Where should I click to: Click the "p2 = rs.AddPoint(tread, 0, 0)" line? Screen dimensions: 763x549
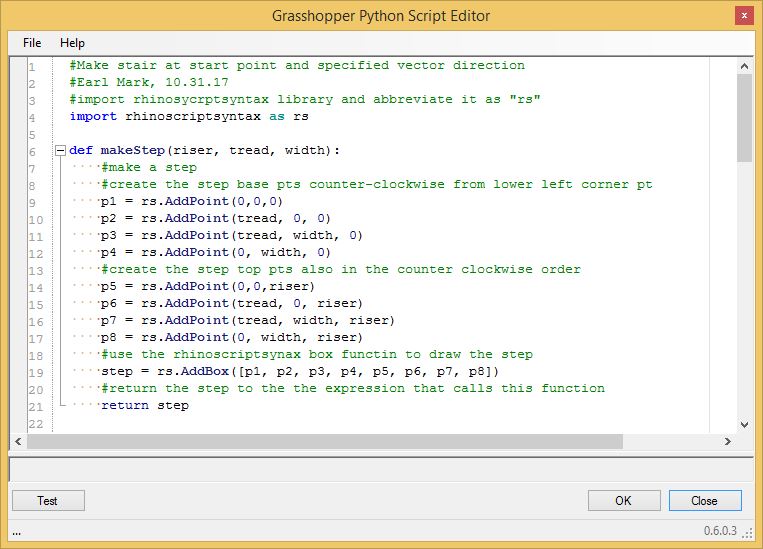(216, 219)
